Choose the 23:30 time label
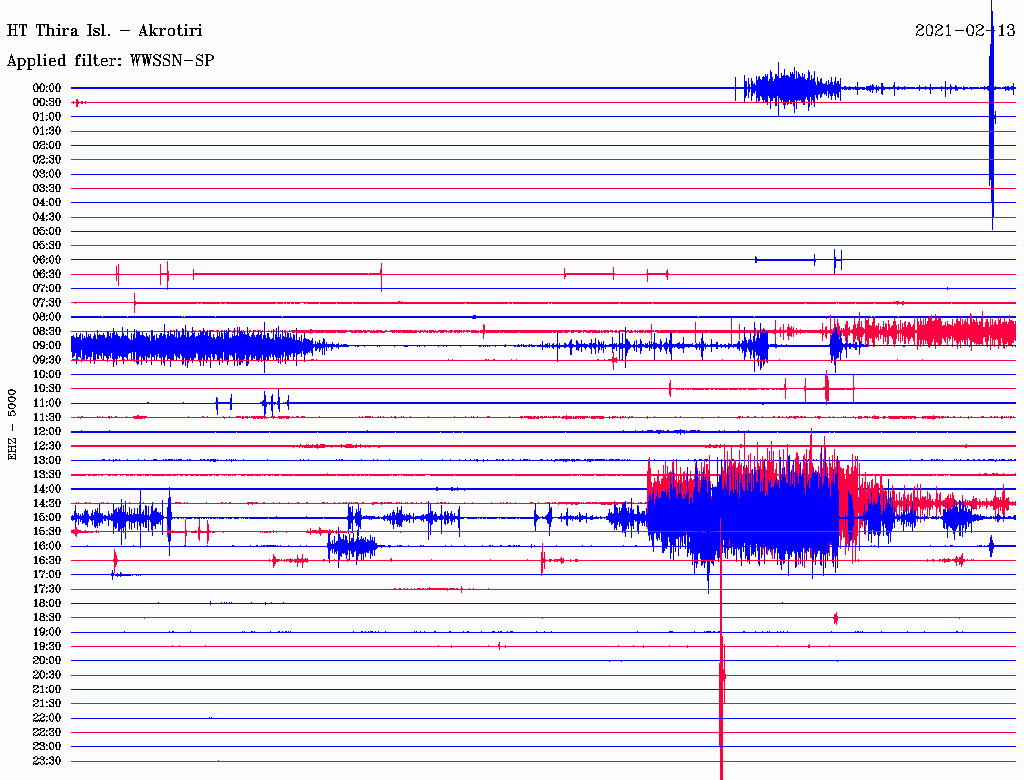The image size is (1024, 780). (x=47, y=761)
